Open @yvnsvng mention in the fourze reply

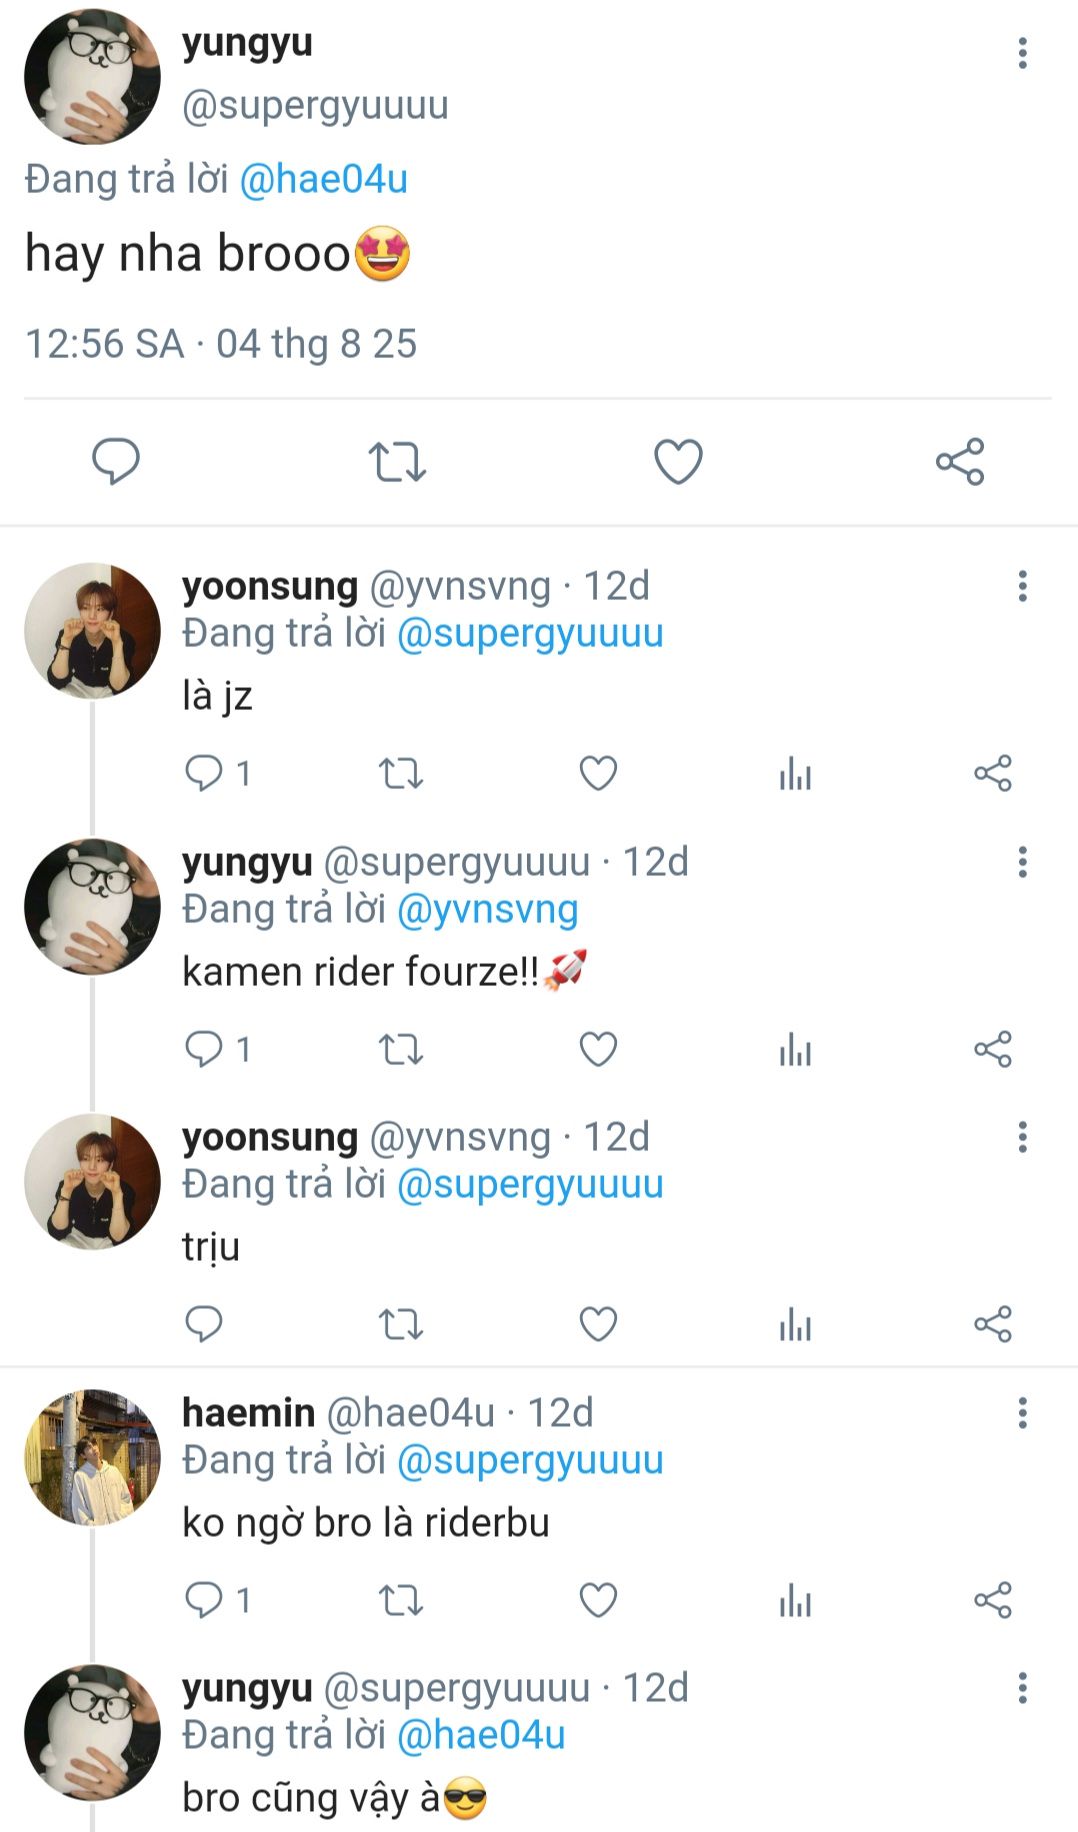(488, 910)
